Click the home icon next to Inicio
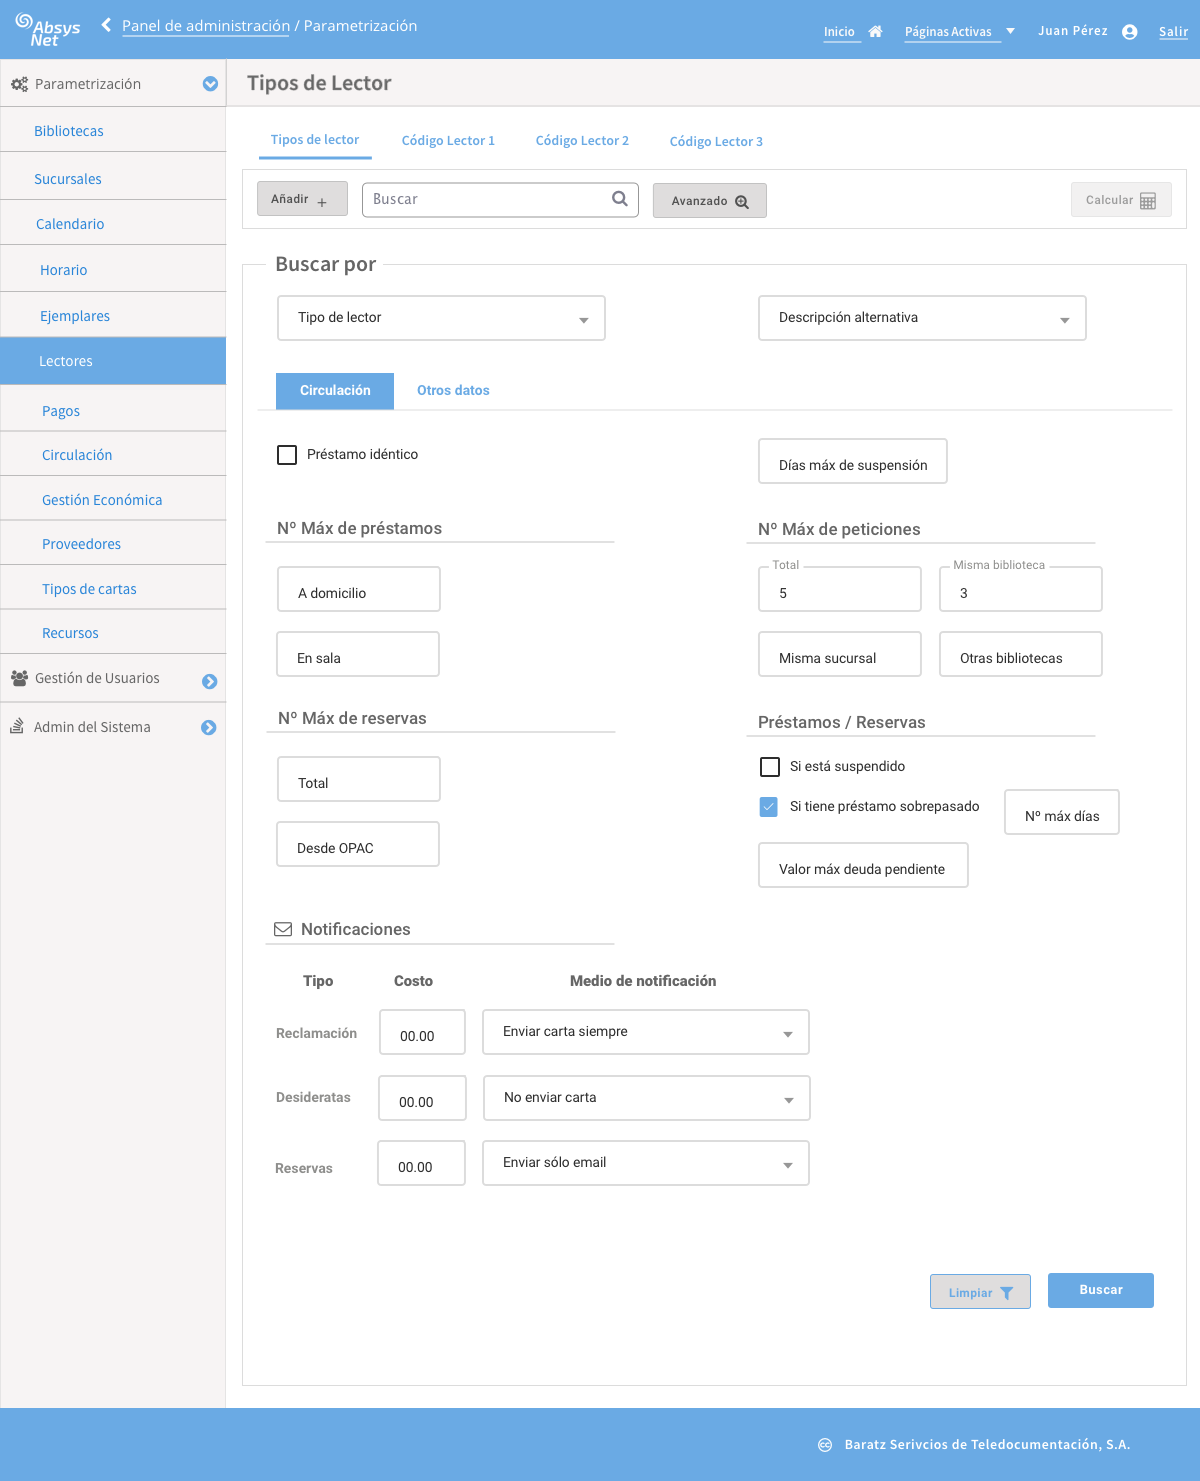This screenshot has width=1200, height=1481. pyautogui.click(x=875, y=31)
